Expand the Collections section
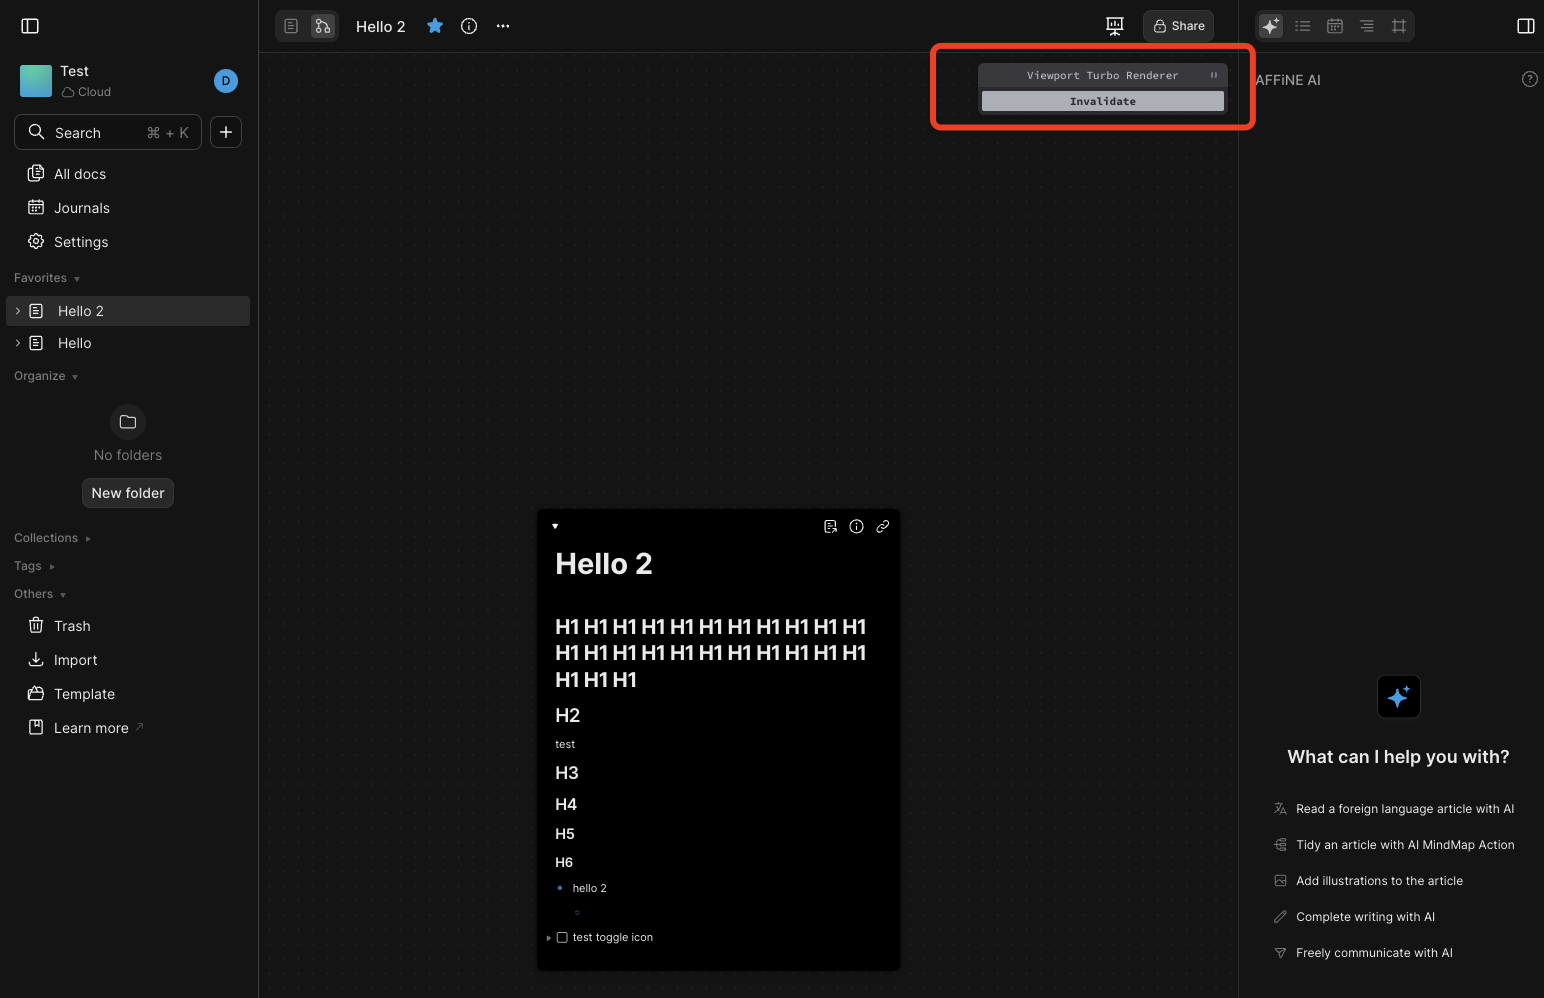Viewport: 1544px width, 998px height. tap(52, 538)
